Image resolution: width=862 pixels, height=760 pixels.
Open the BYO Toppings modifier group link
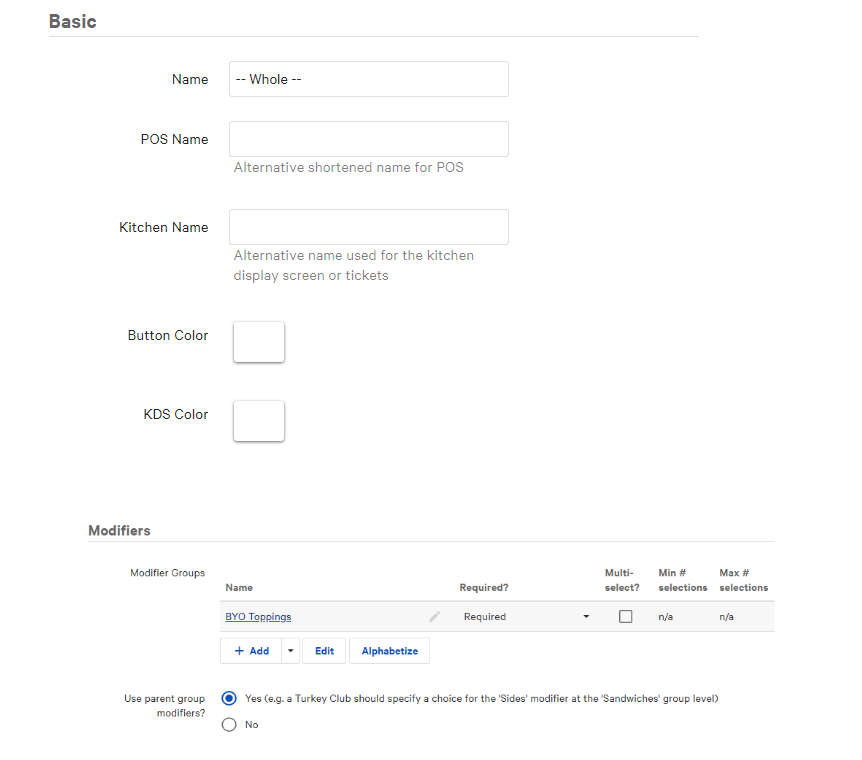[258, 617]
